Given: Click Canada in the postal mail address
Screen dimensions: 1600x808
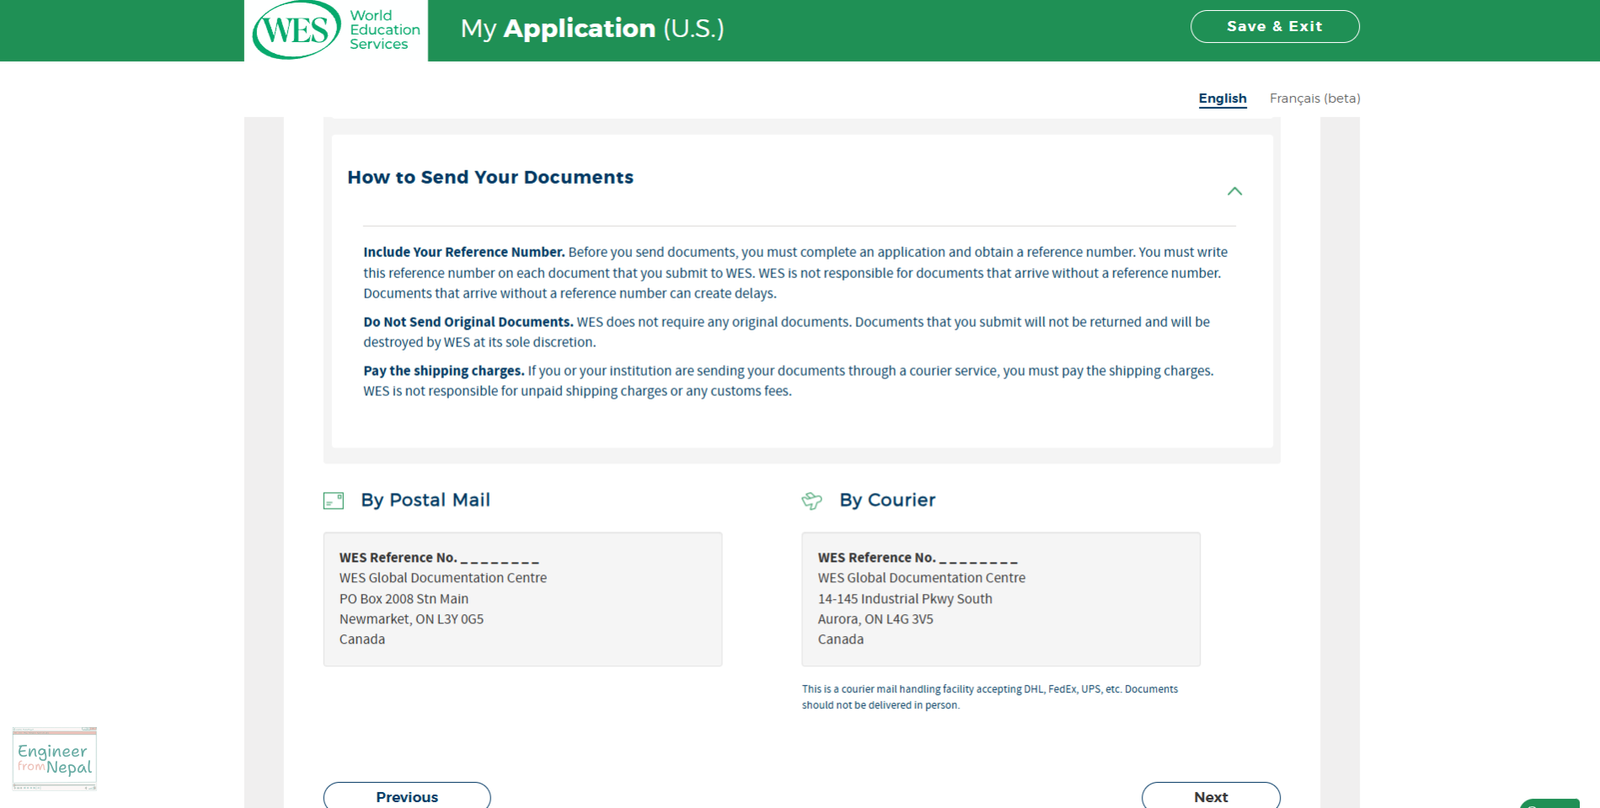Looking at the screenshot, I should tap(362, 639).
